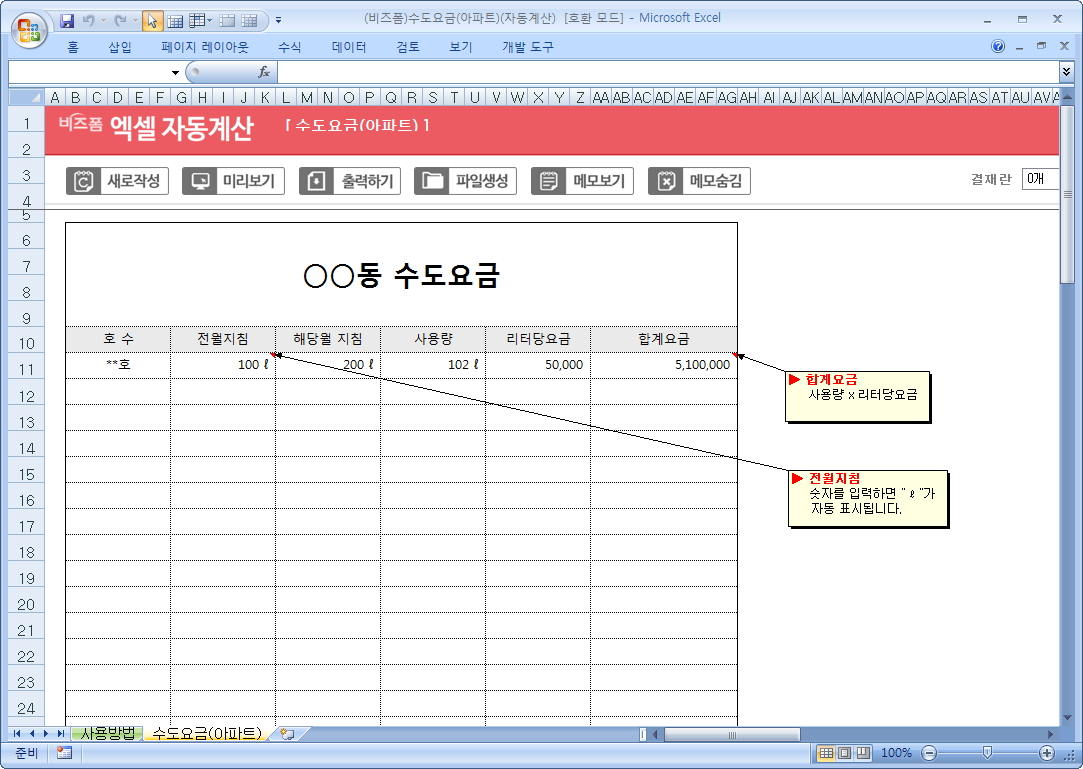
Task: Switch to the 사용방법 sheet tab
Action: click(108, 733)
